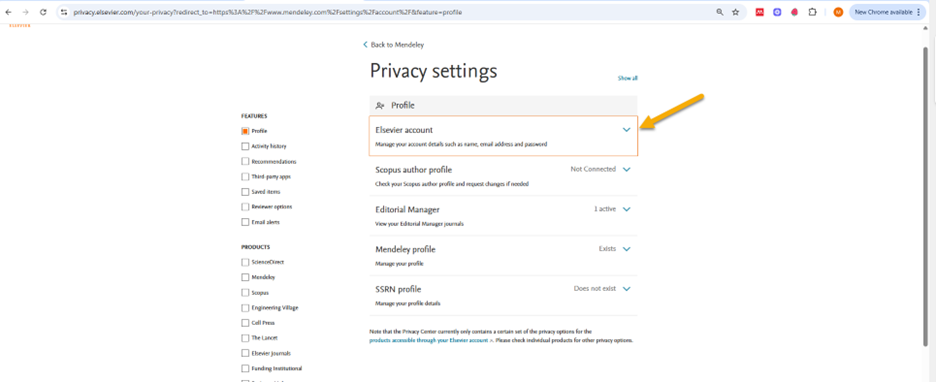Check the ScienceDirect product checkbox
Image resolution: width=936 pixels, height=382 pixels.
point(245,262)
